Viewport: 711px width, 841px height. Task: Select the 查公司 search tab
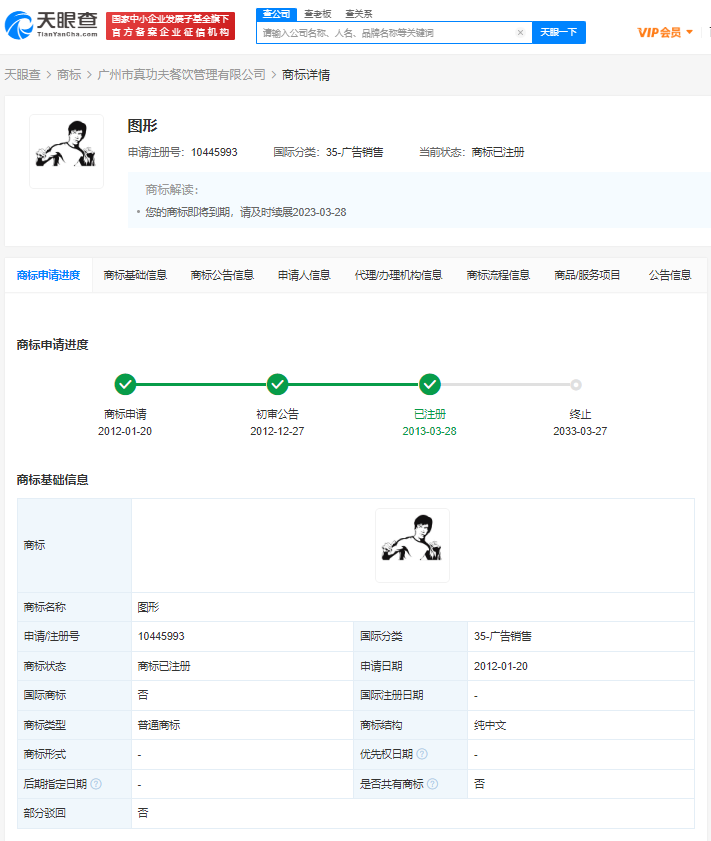[x=276, y=14]
